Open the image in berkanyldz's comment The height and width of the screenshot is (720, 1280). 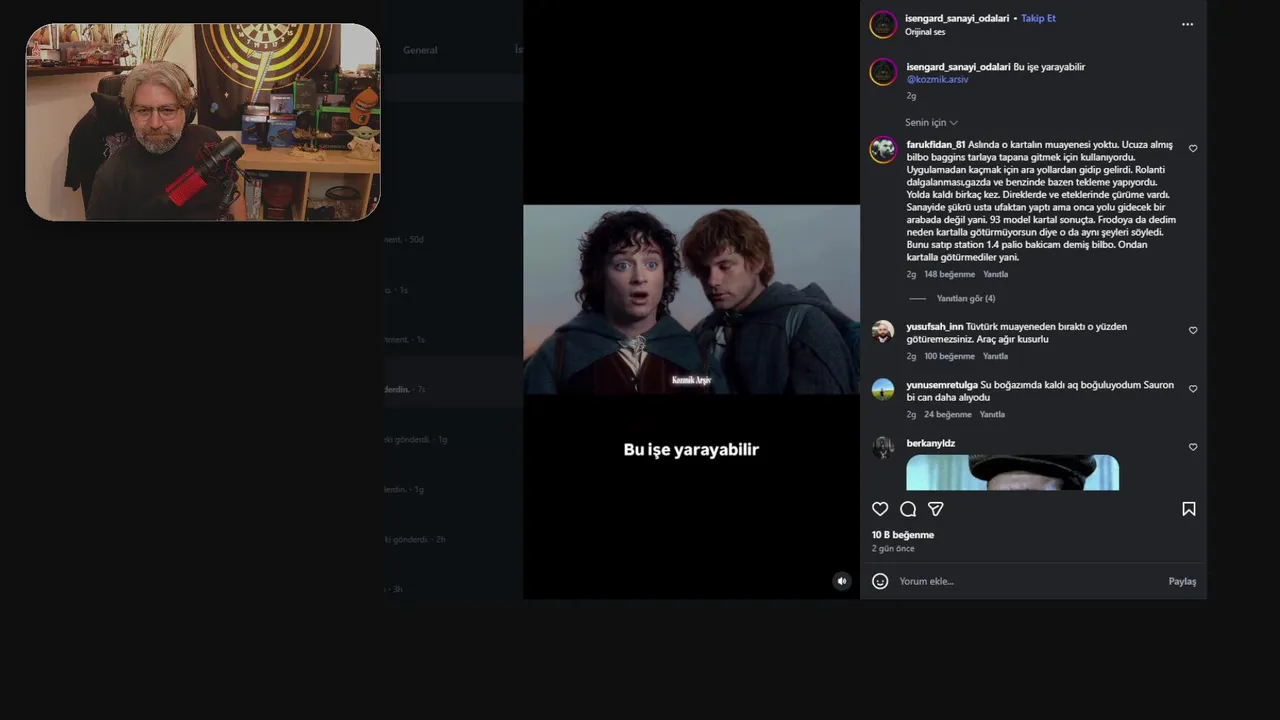1013,473
